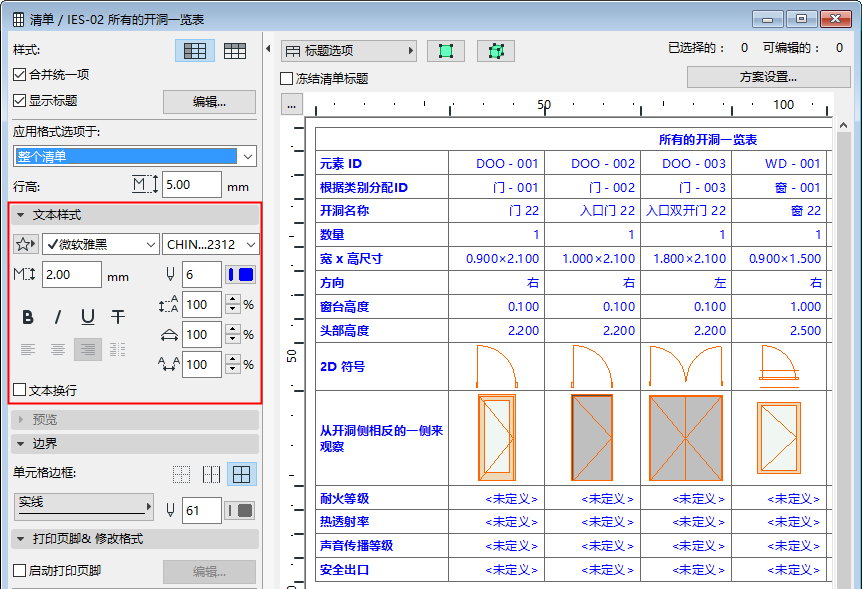Align text to the left

point(27,349)
